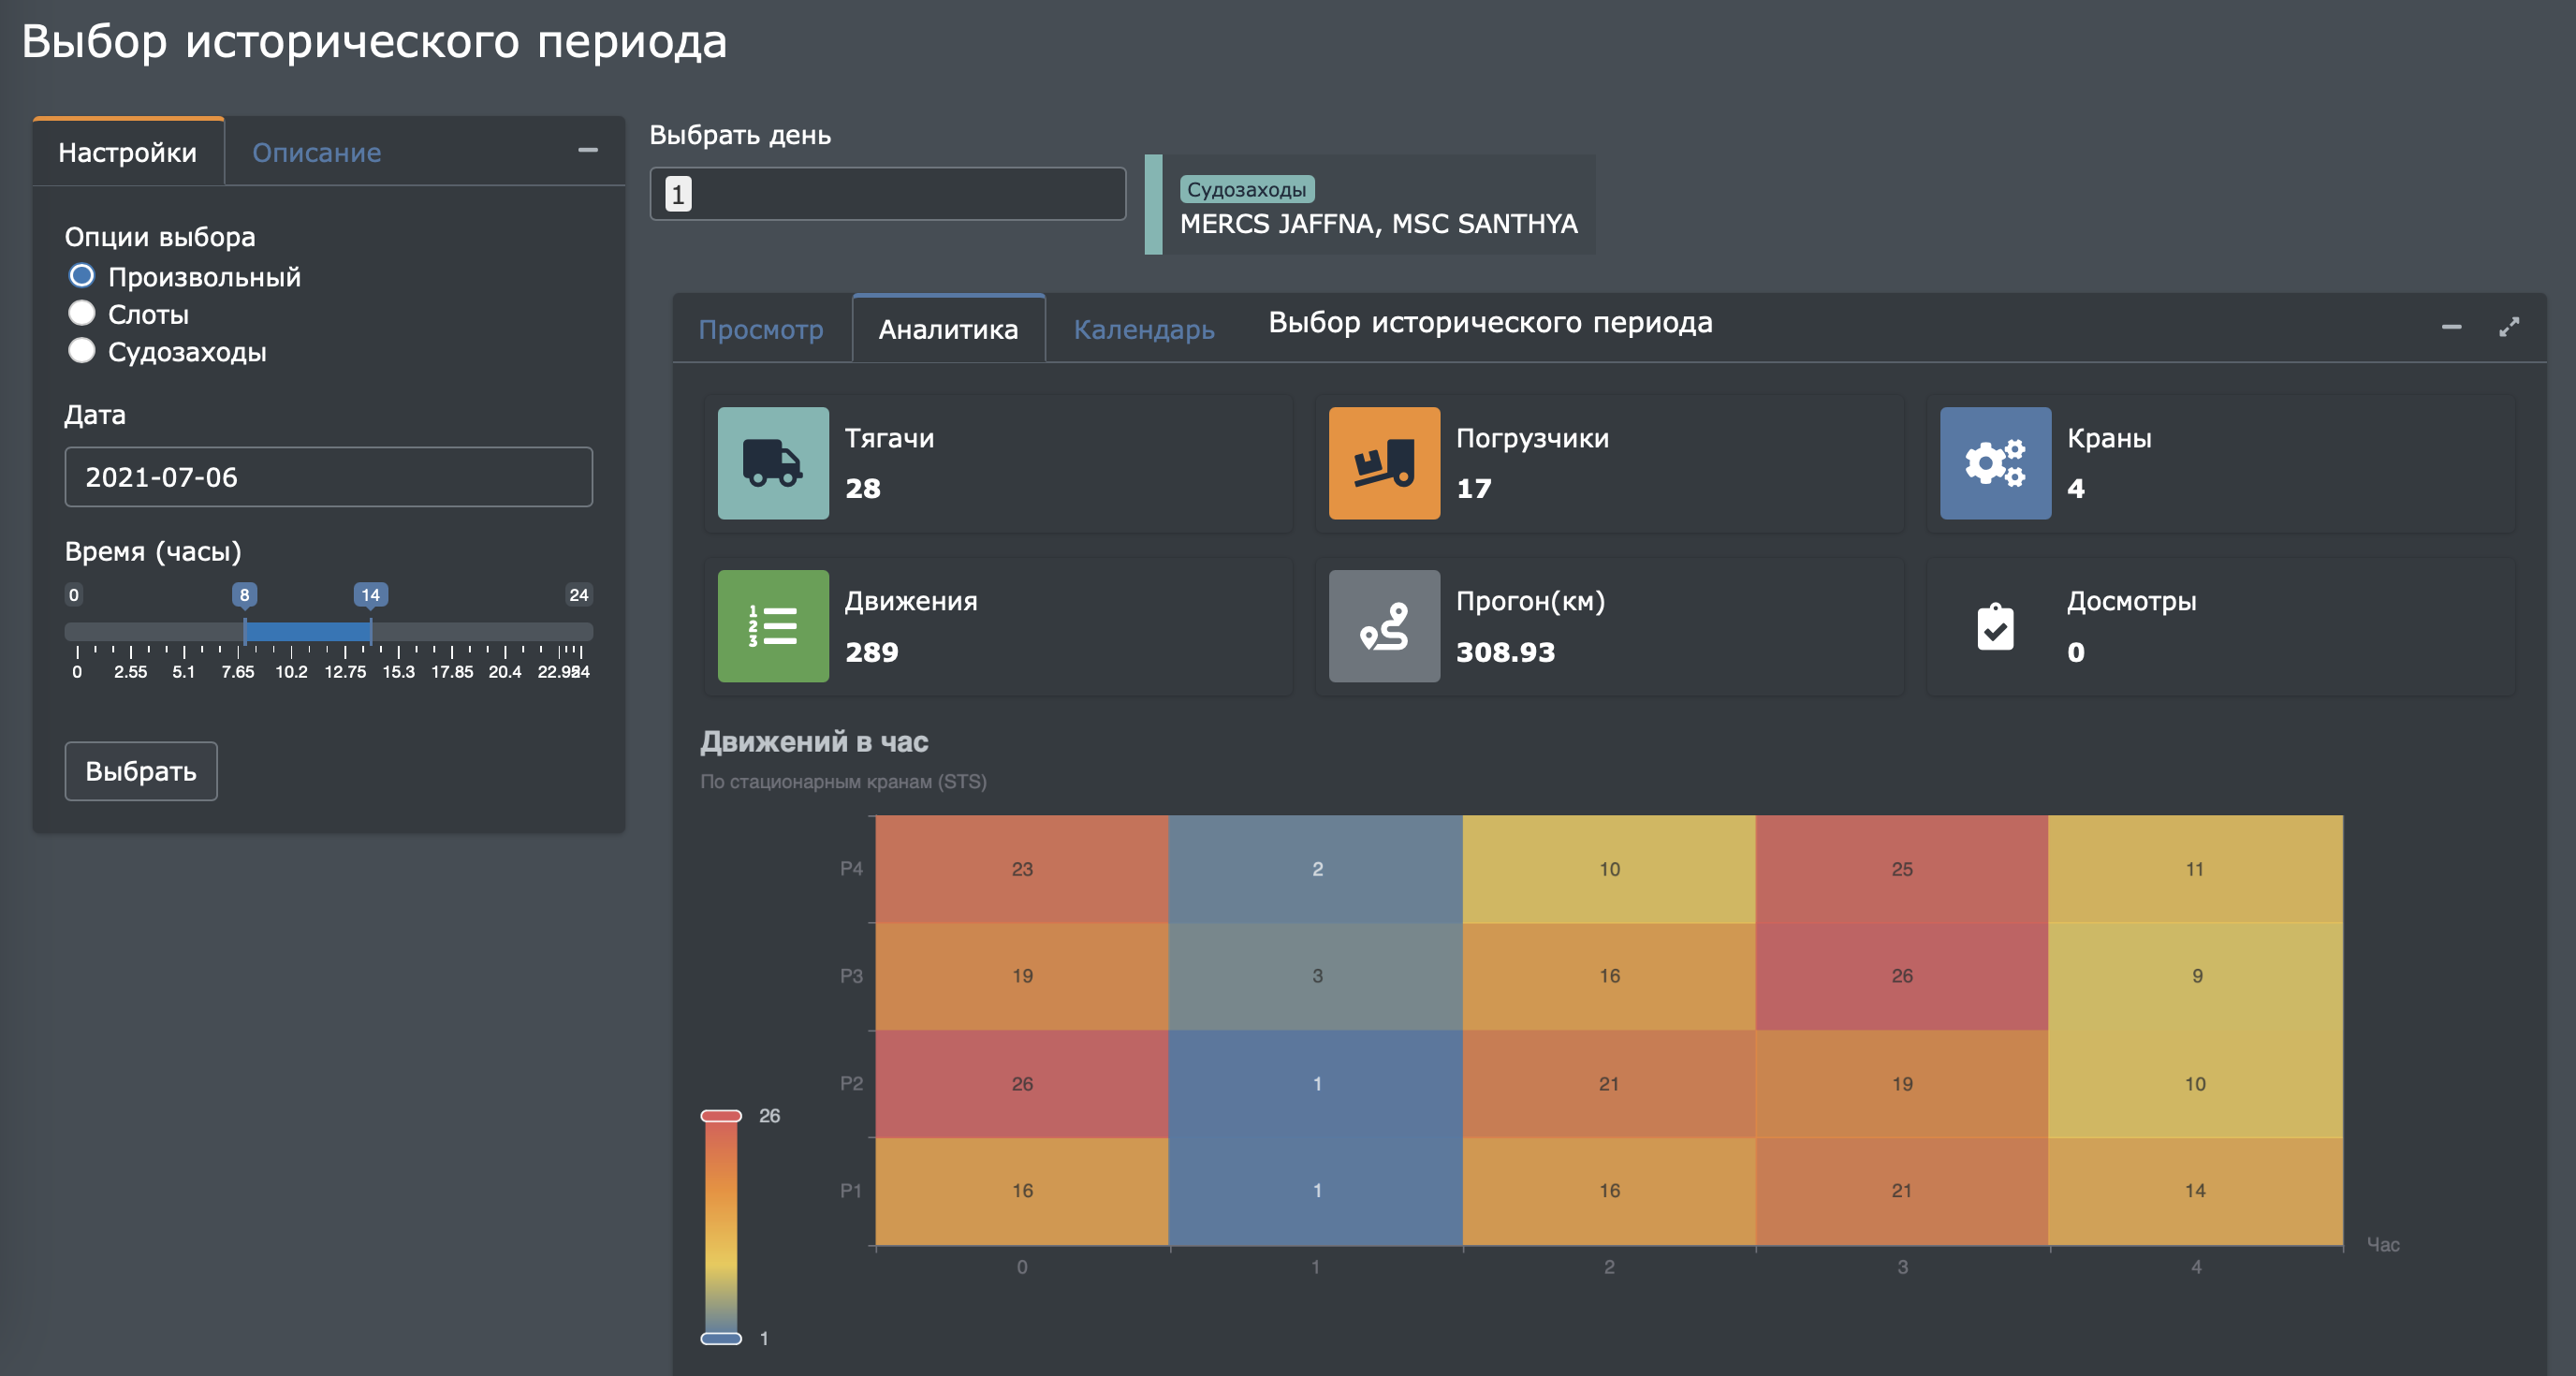
Task: Open the Описание tab
Action: click(x=316, y=152)
